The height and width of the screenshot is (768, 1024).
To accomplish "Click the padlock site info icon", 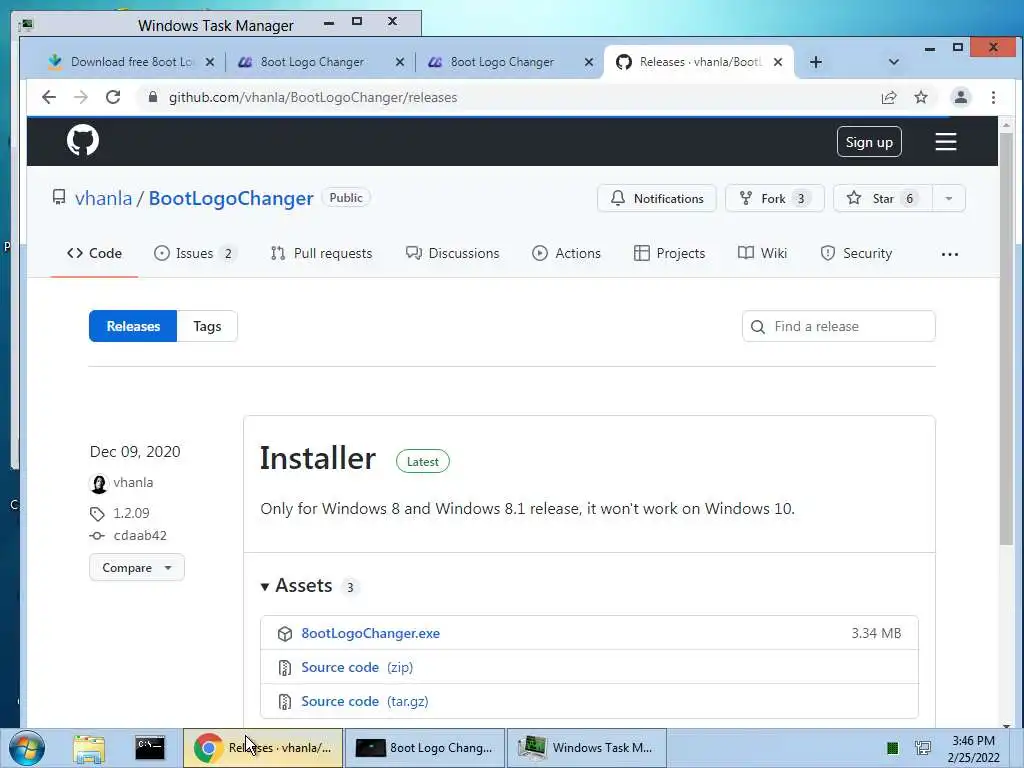I will pyautogui.click(x=153, y=97).
